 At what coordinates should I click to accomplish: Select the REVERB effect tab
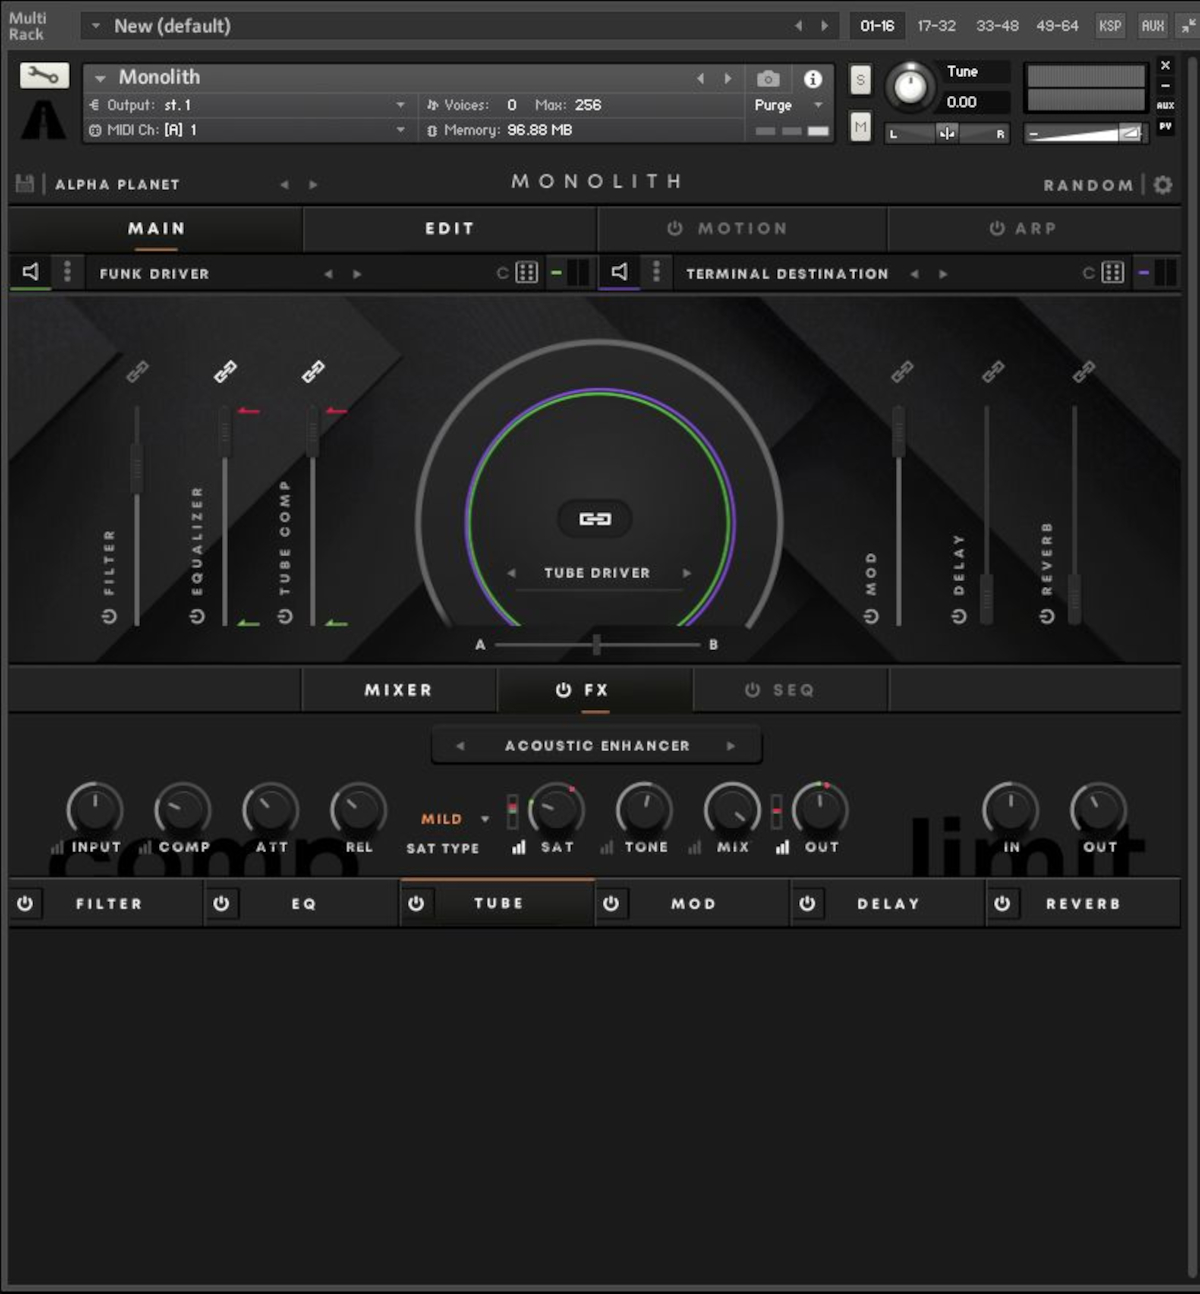(x=1083, y=903)
